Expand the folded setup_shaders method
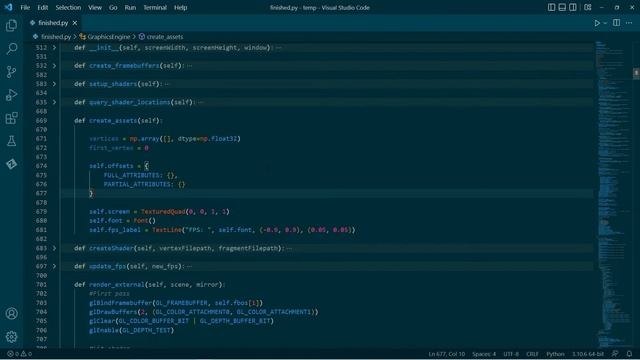 point(54,84)
